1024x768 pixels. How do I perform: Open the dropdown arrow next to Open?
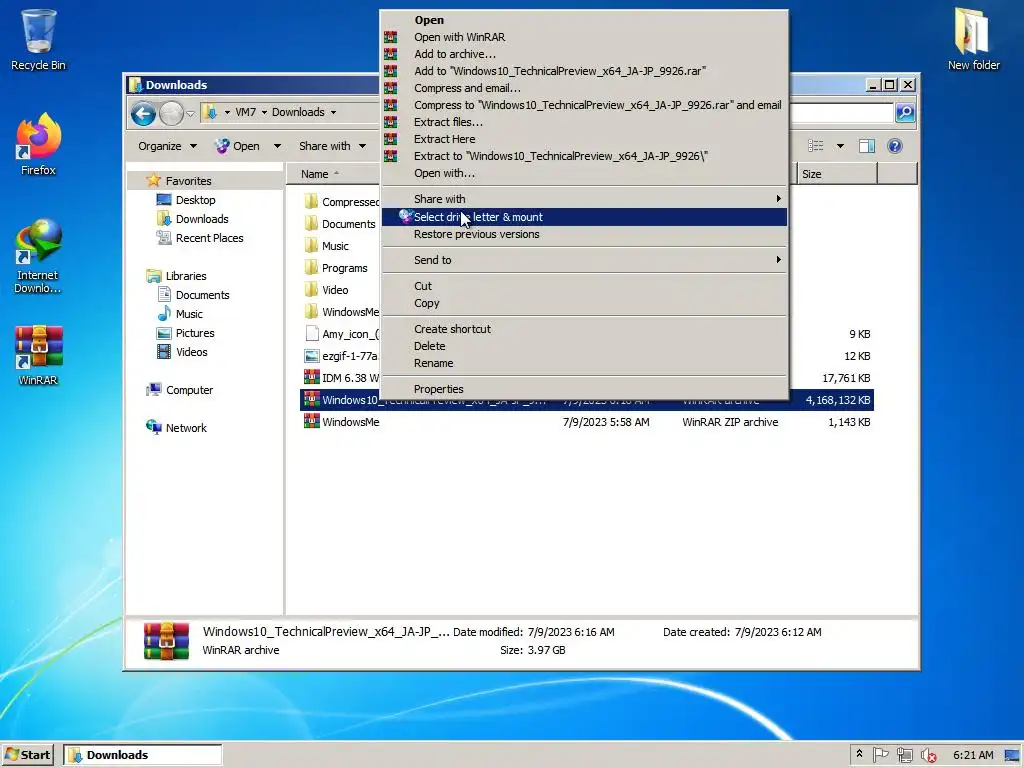[x=277, y=146]
